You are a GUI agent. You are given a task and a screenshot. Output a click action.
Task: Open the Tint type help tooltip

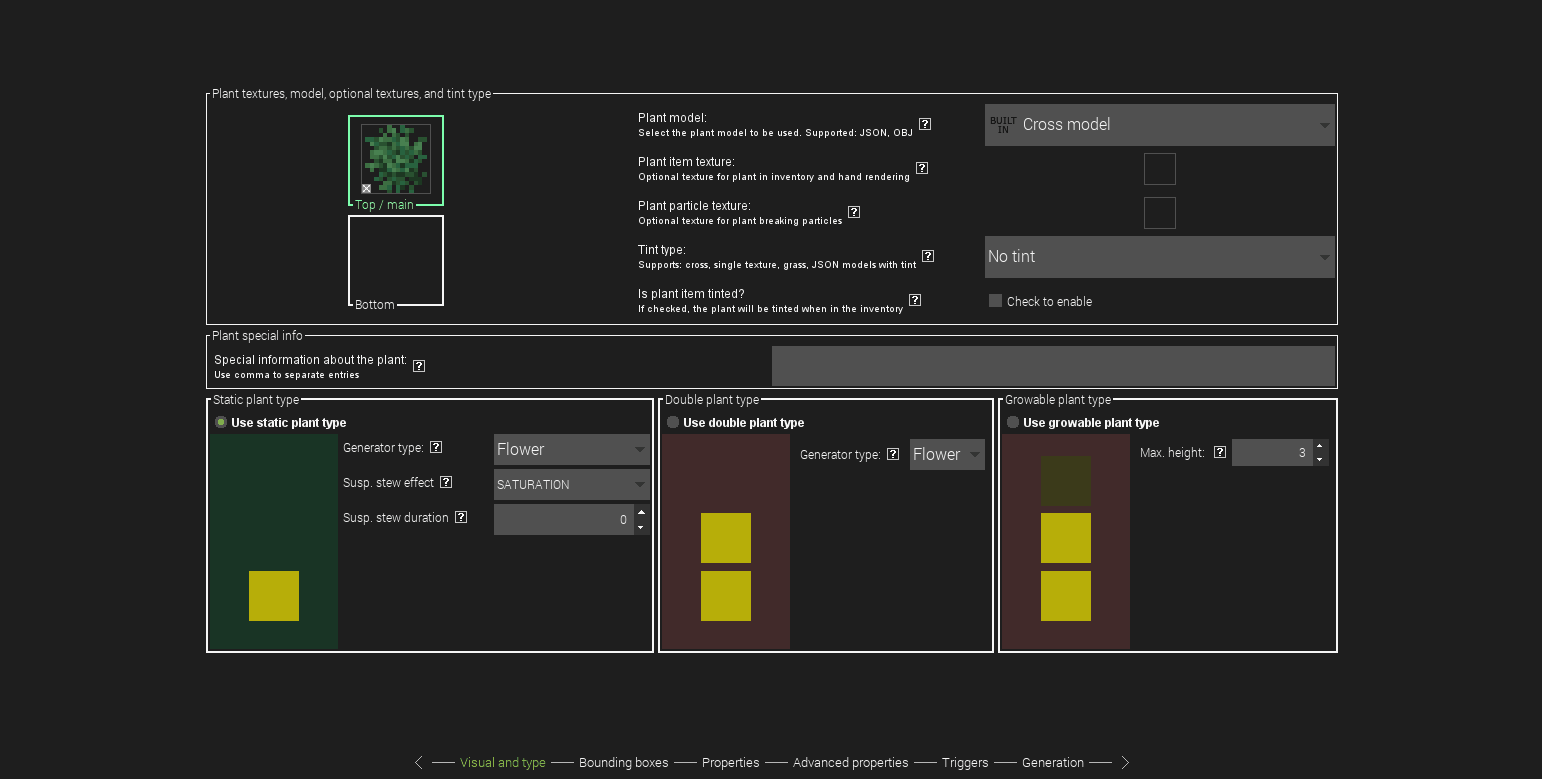click(x=927, y=256)
